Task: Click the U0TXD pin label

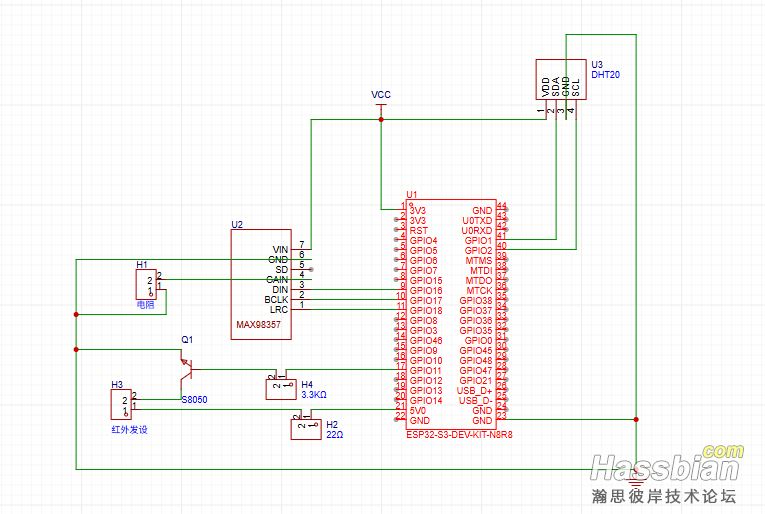Action: 477,220
